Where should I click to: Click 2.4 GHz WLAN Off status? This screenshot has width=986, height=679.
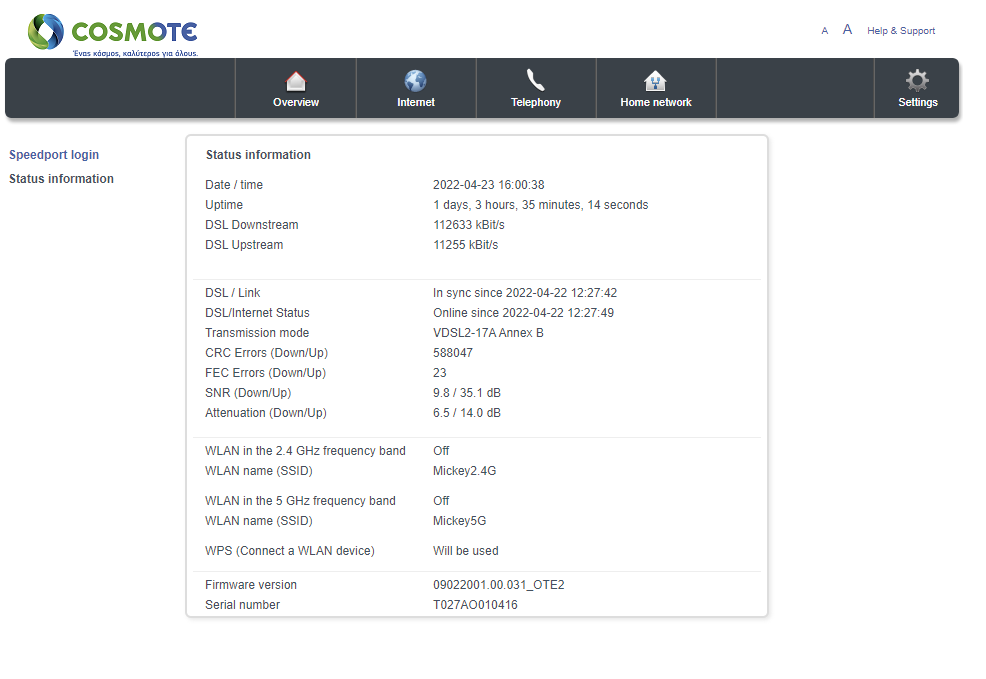441,451
